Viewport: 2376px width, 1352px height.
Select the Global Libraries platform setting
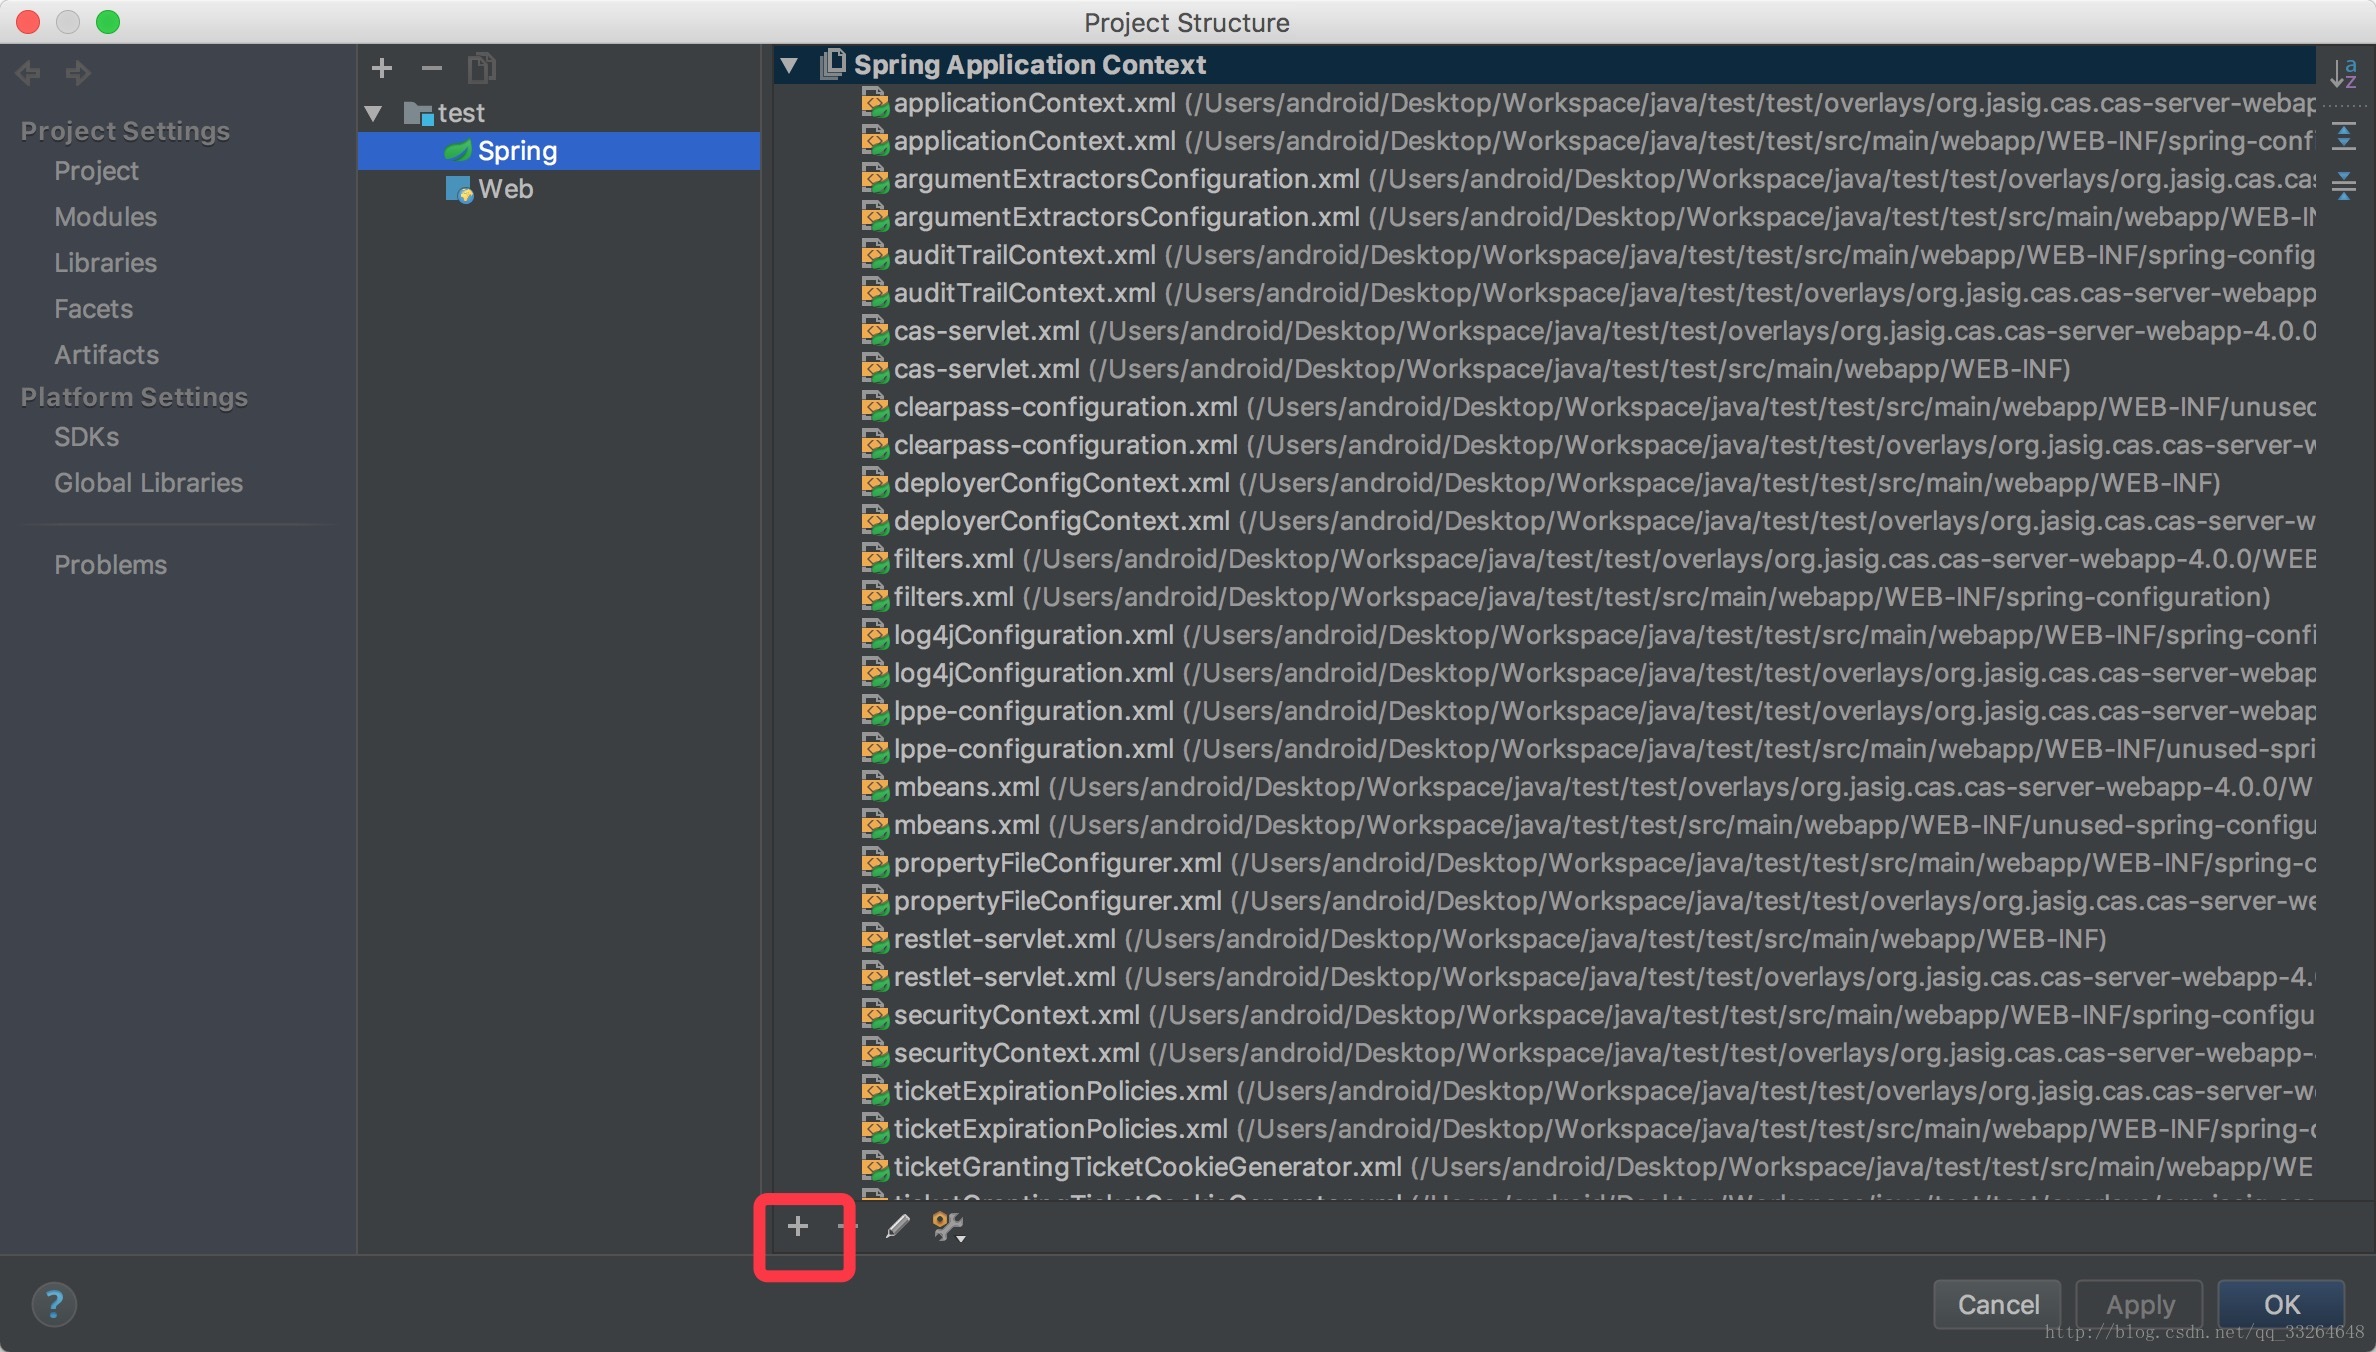(147, 482)
